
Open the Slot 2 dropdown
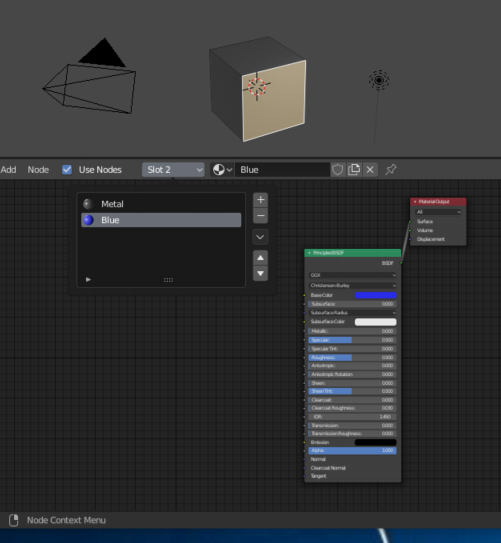click(x=173, y=170)
